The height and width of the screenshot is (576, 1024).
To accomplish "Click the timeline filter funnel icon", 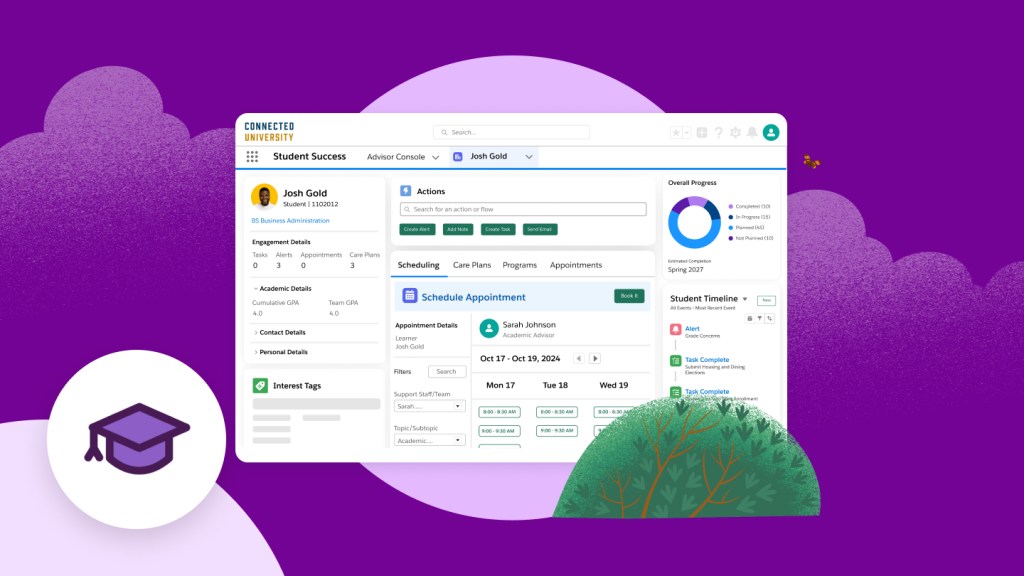I will (x=760, y=319).
